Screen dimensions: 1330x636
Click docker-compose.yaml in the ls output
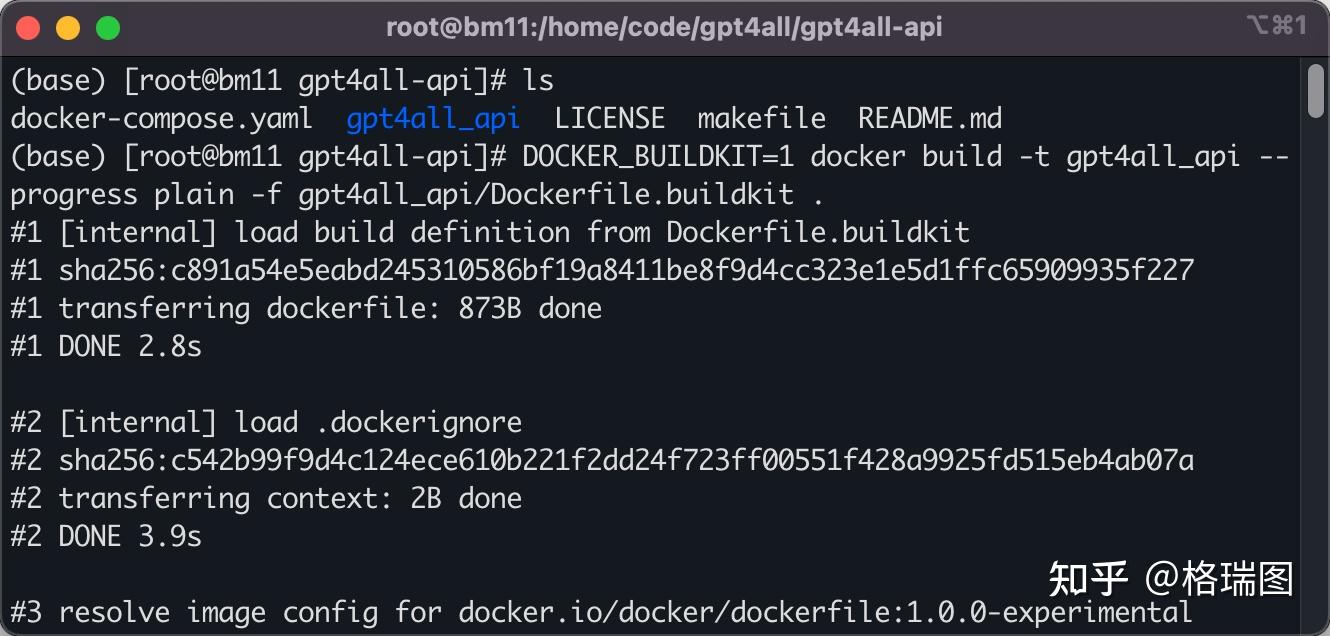161,118
